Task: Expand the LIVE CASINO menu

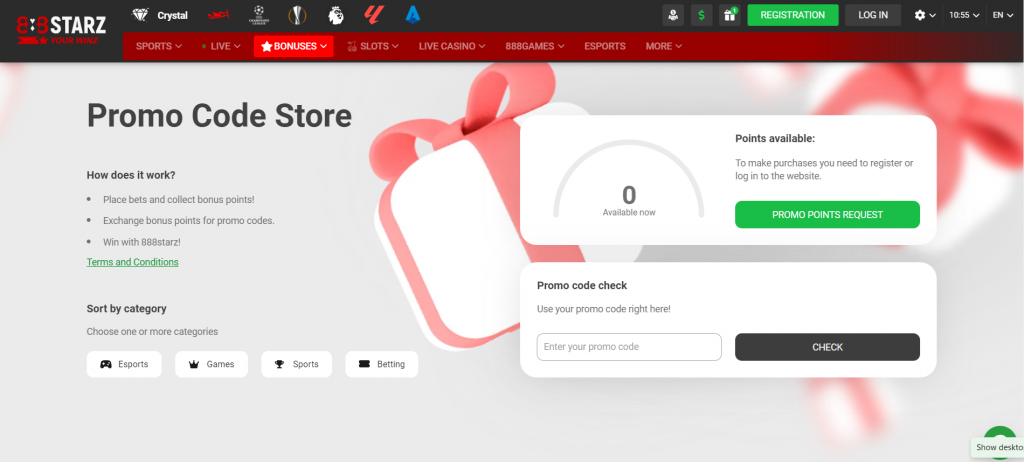Action: point(452,46)
